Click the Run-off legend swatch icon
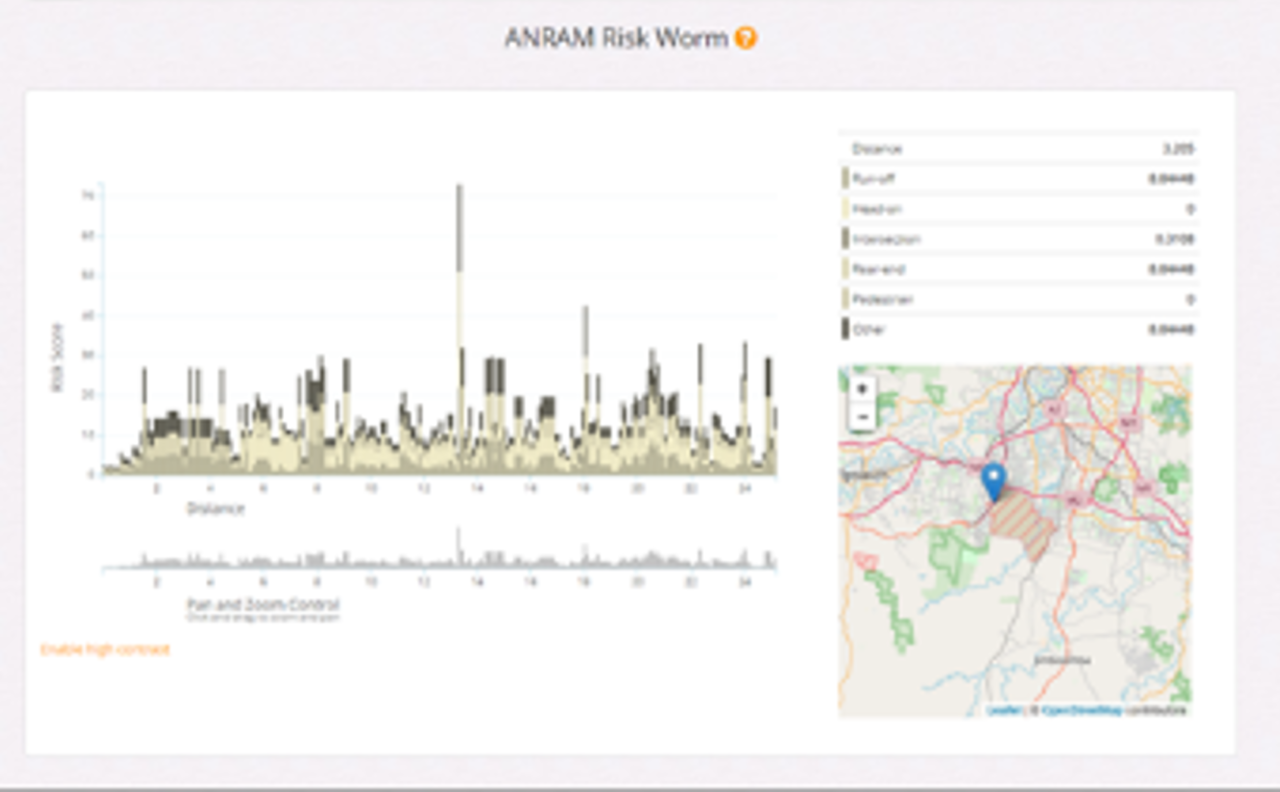Viewport: 1280px width, 792px height. coord(845,178)
